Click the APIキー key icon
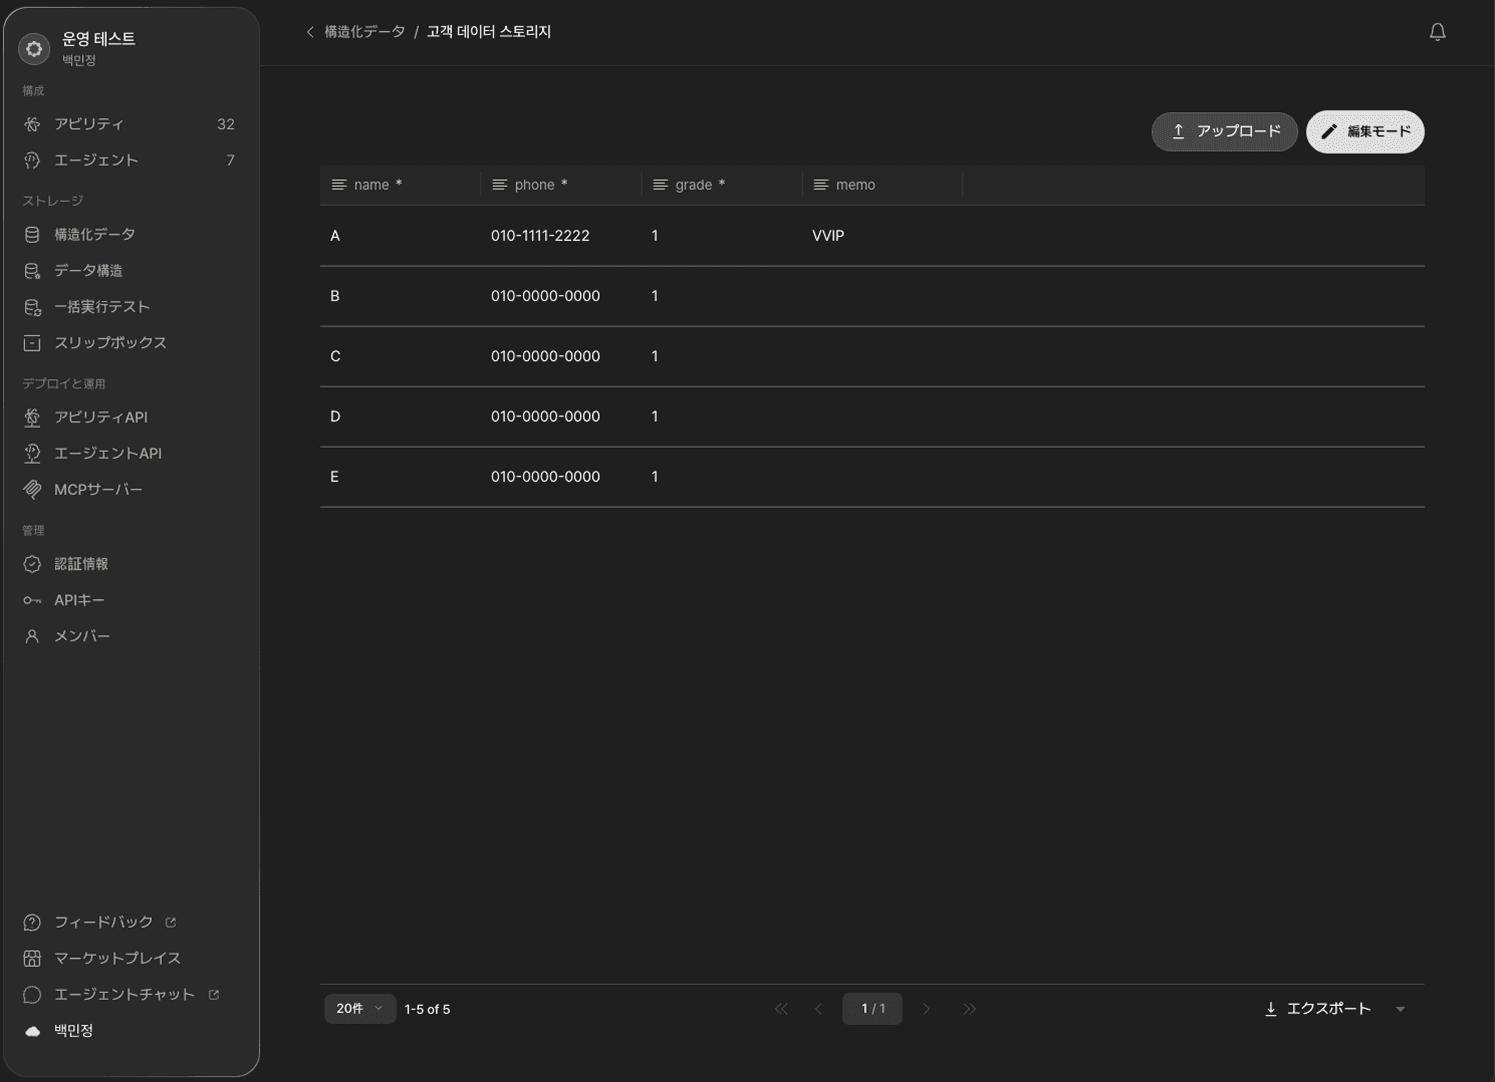The image size is (1495, 1082). [x=32, y=600]
